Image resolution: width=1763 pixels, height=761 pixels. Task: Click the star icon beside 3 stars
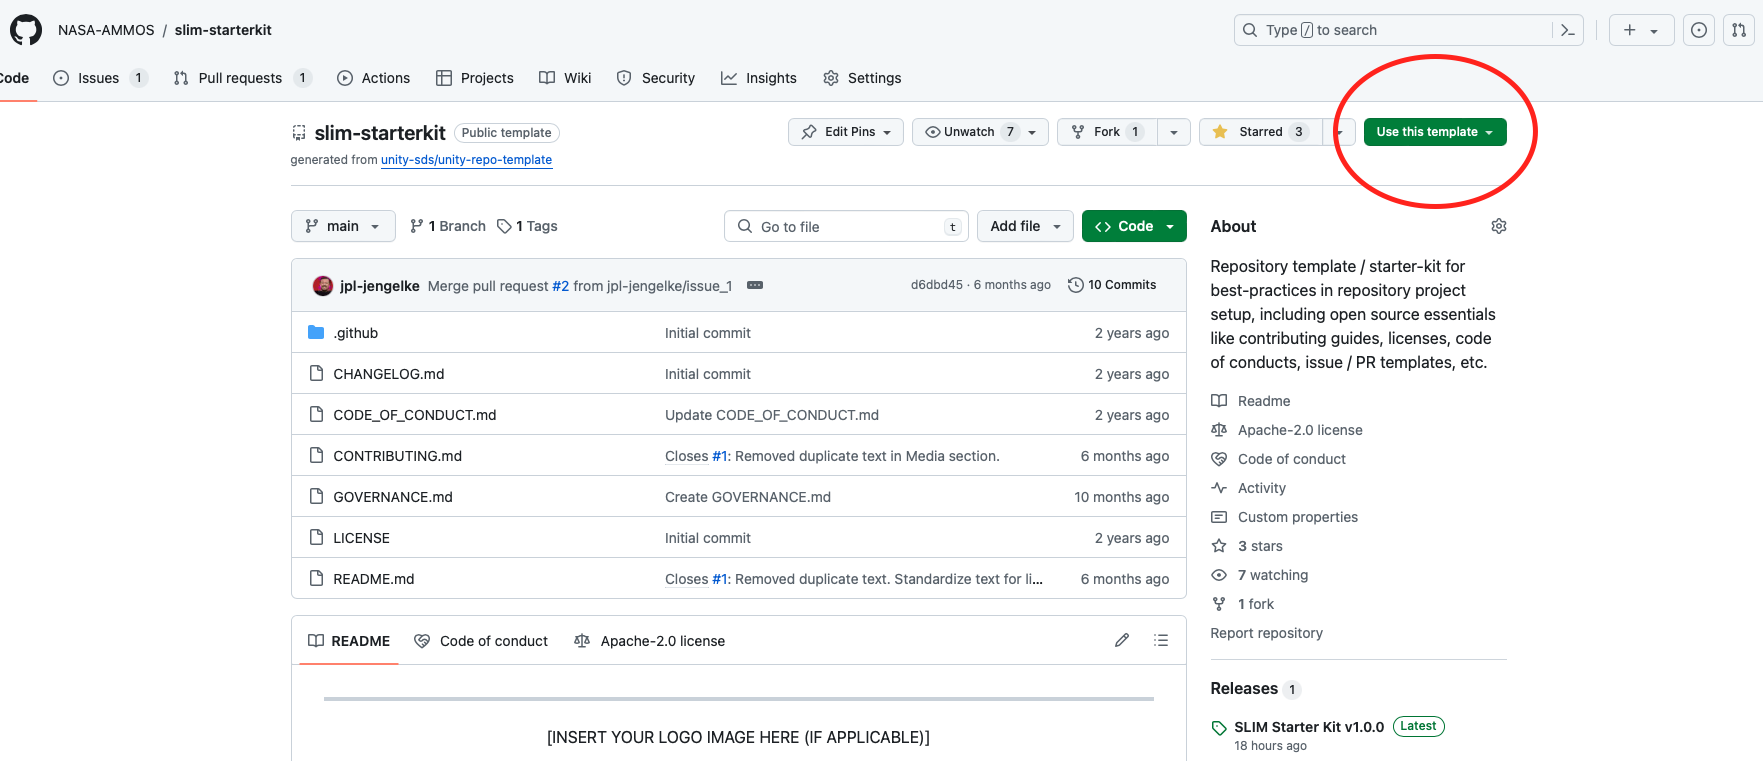coord(1219,546)
